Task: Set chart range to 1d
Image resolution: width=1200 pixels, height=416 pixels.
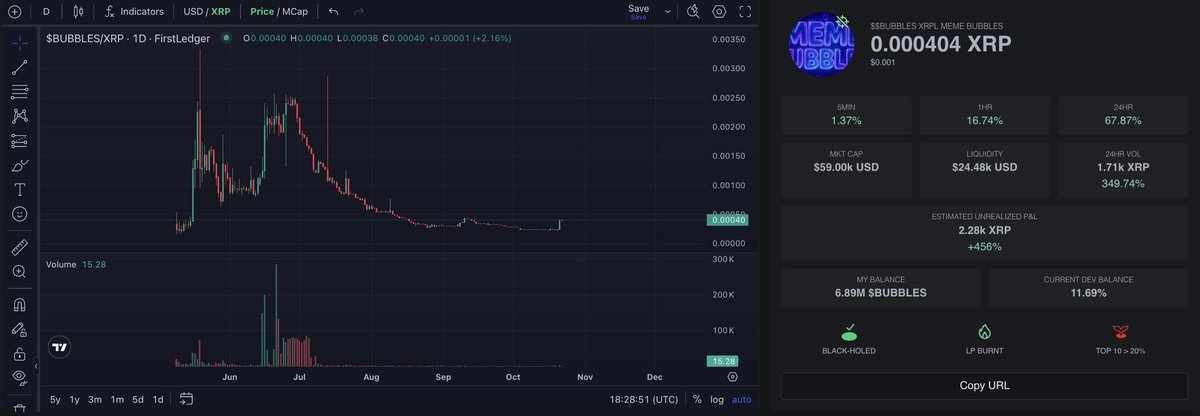Action: [x=158, y=400]
